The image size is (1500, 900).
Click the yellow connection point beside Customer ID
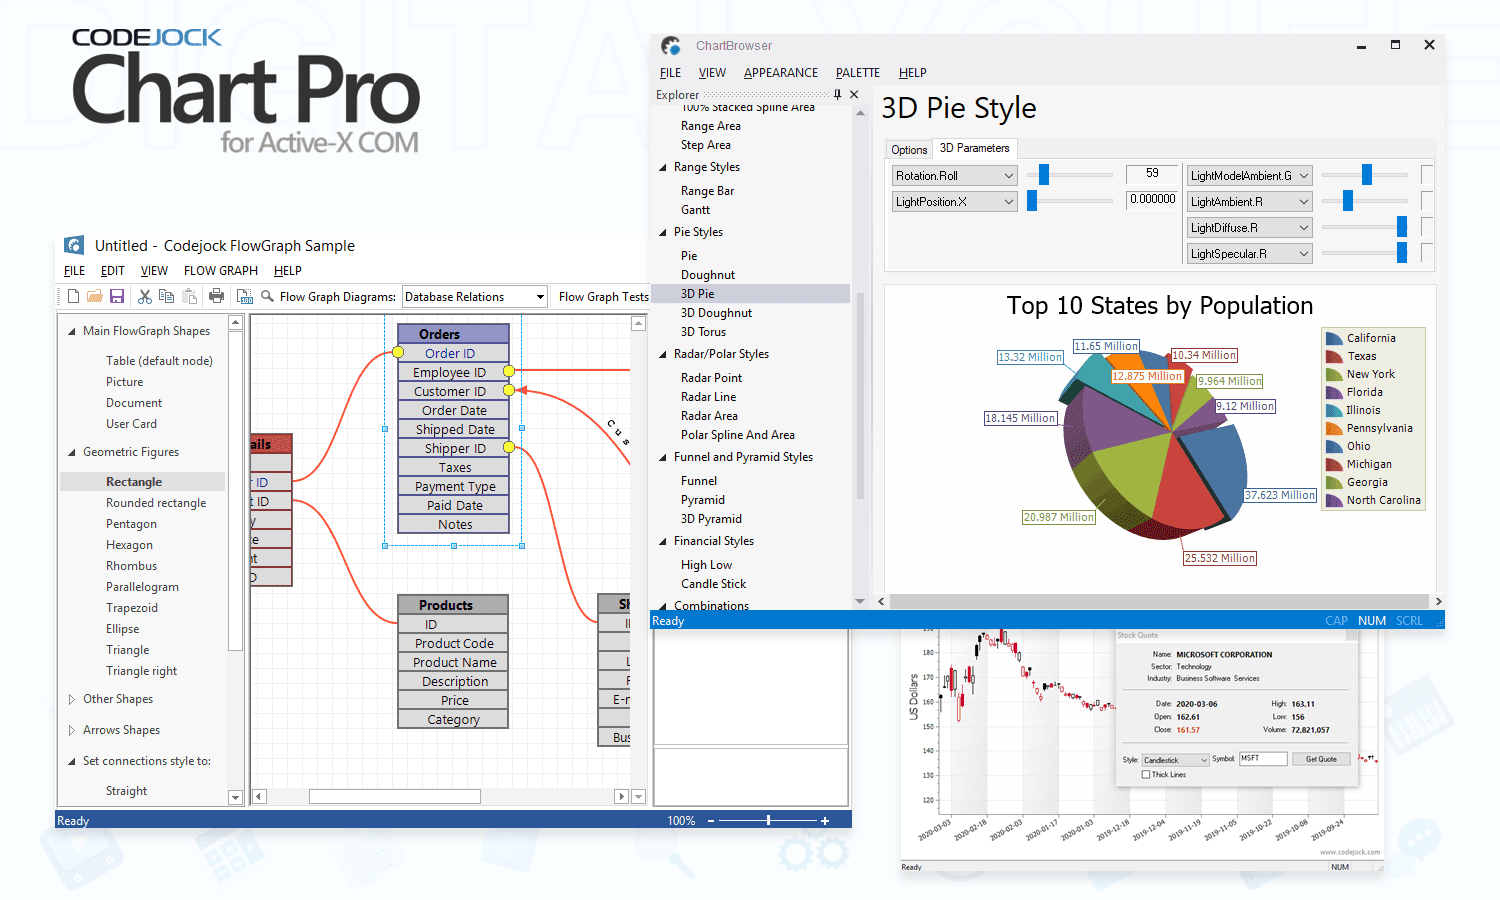click(508, 390)
